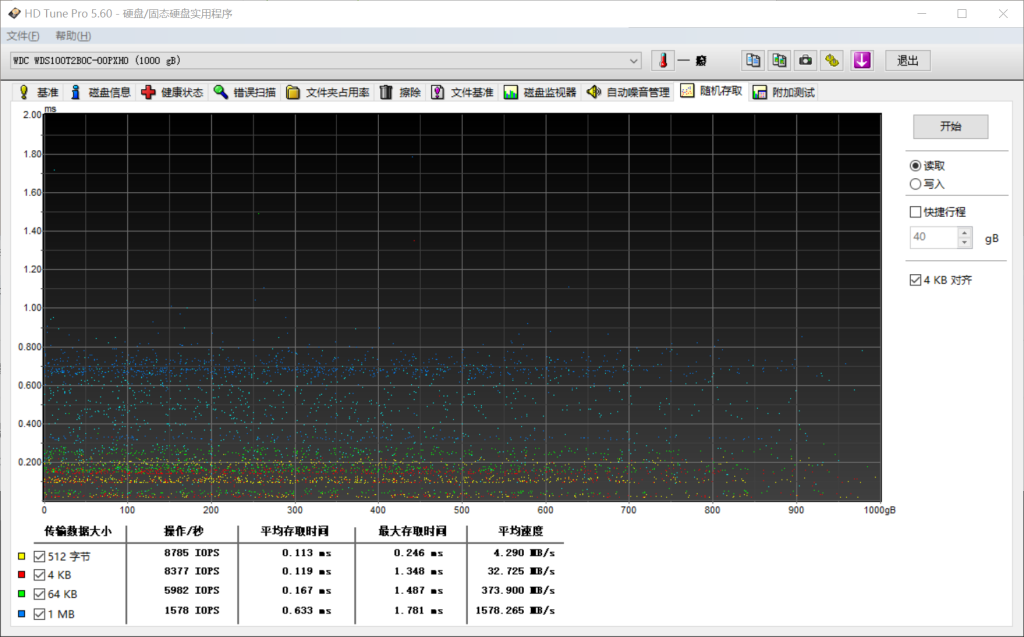
Task: Uncheck the 512 字节 transfer size checkbox
Action: click(39, 557)
